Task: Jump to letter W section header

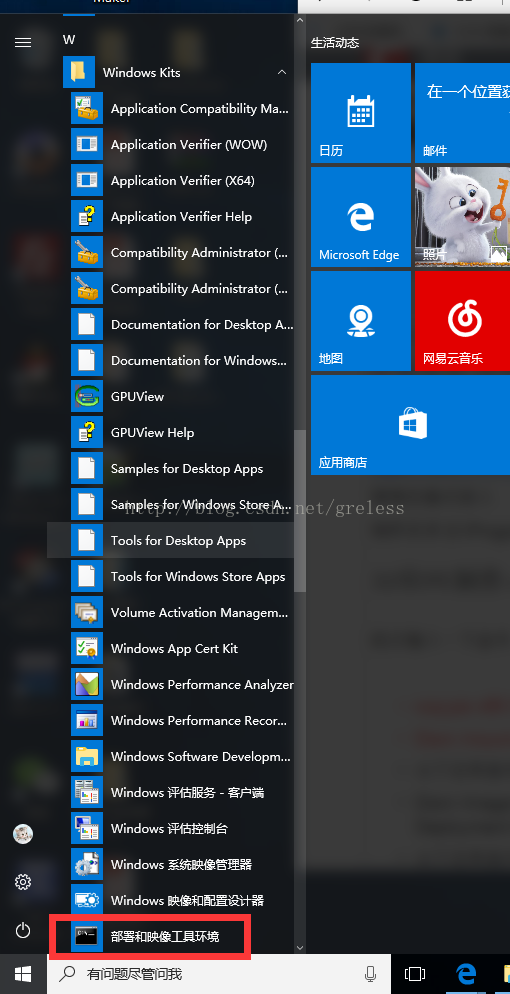Action: 69,39
